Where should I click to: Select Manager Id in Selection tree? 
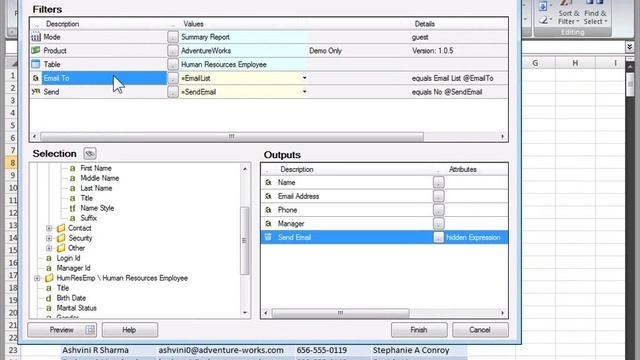(73, 268)
